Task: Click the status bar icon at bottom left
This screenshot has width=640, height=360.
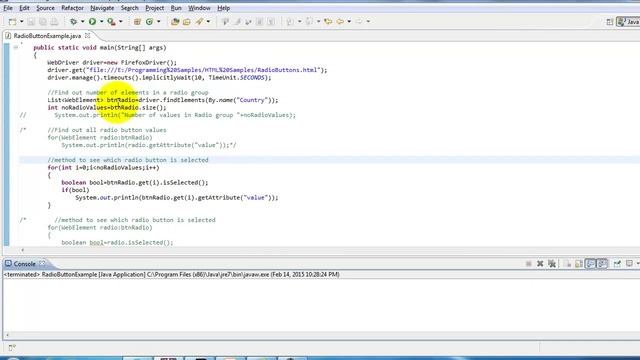Action: pyautogui.click(x=12, y=347)
